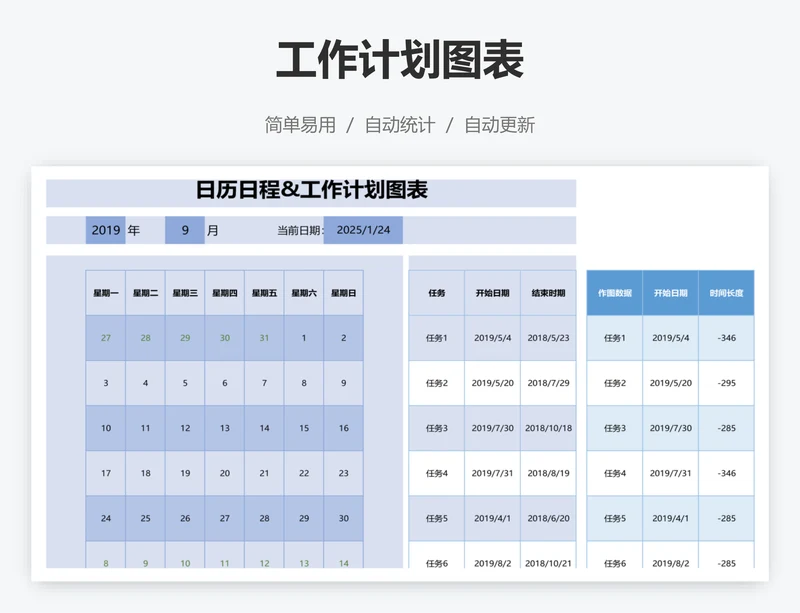Select end date cell 2018/8/19
The width and height of the screenshot is (800, 613).
(548, 473)
